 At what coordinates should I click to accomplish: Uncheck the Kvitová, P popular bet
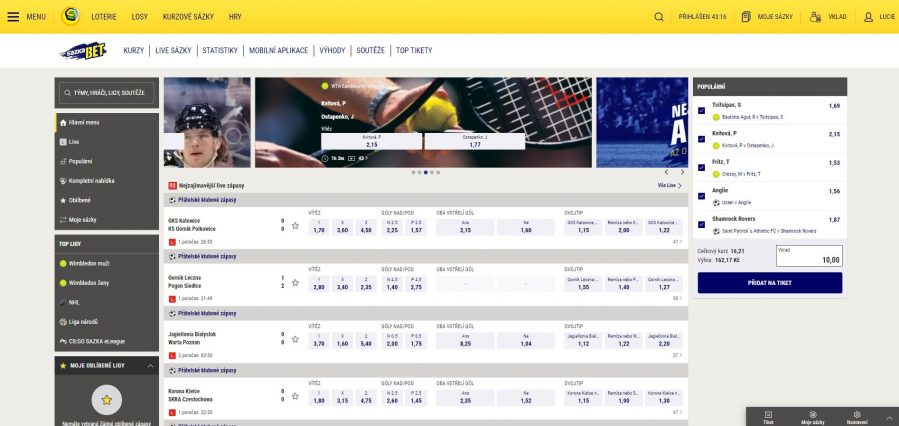click(701, 138)
